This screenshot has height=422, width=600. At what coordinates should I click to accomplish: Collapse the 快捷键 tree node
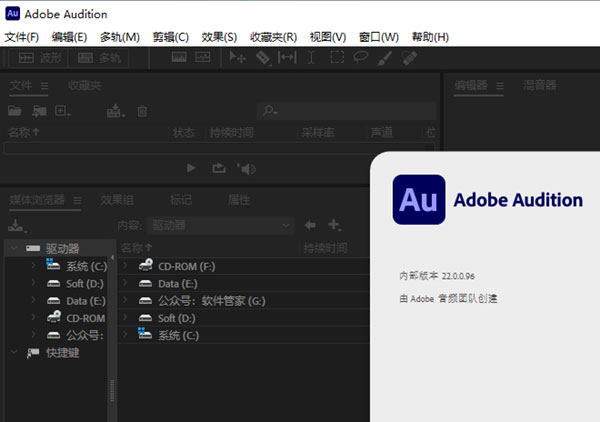coord(14,352)
